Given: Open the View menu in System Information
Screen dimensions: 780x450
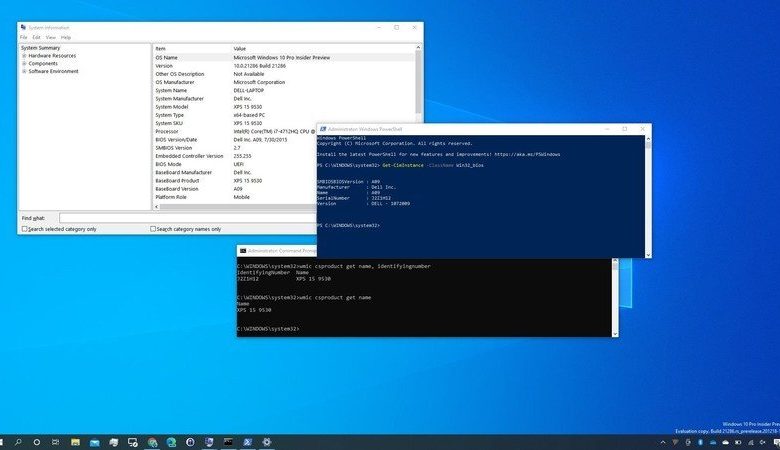Looking at the screenshot, I should coord(51,37).
